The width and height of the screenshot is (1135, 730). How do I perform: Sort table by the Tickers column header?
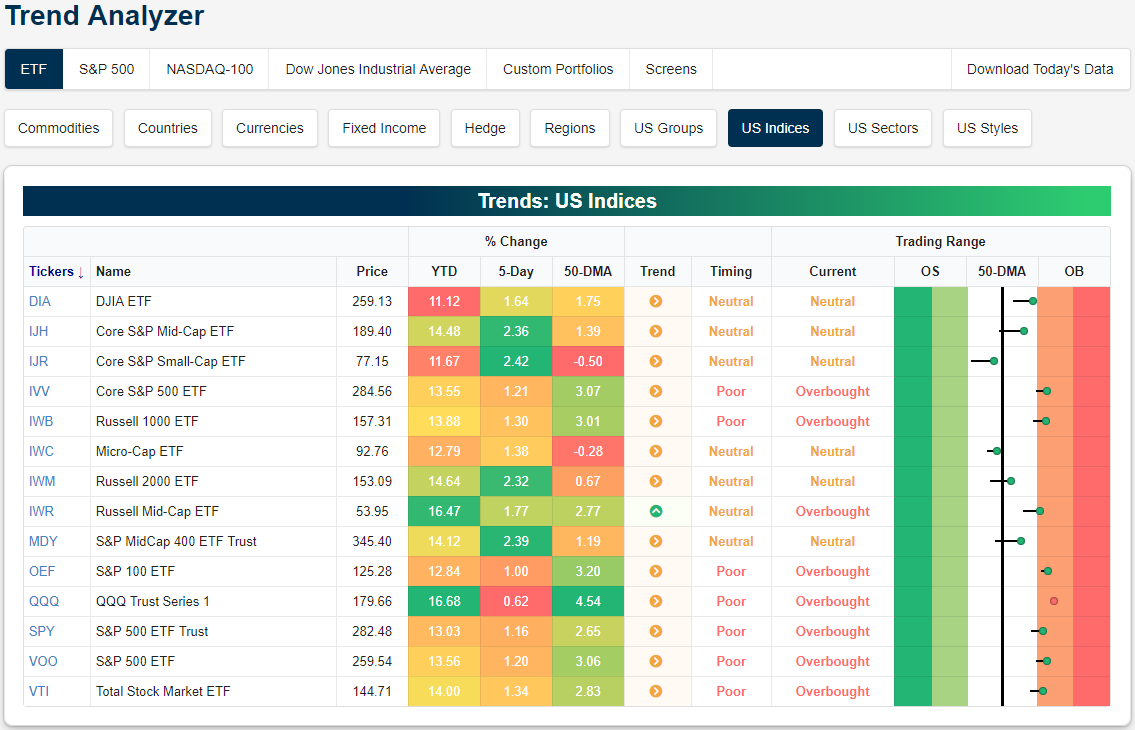[56, 271]
